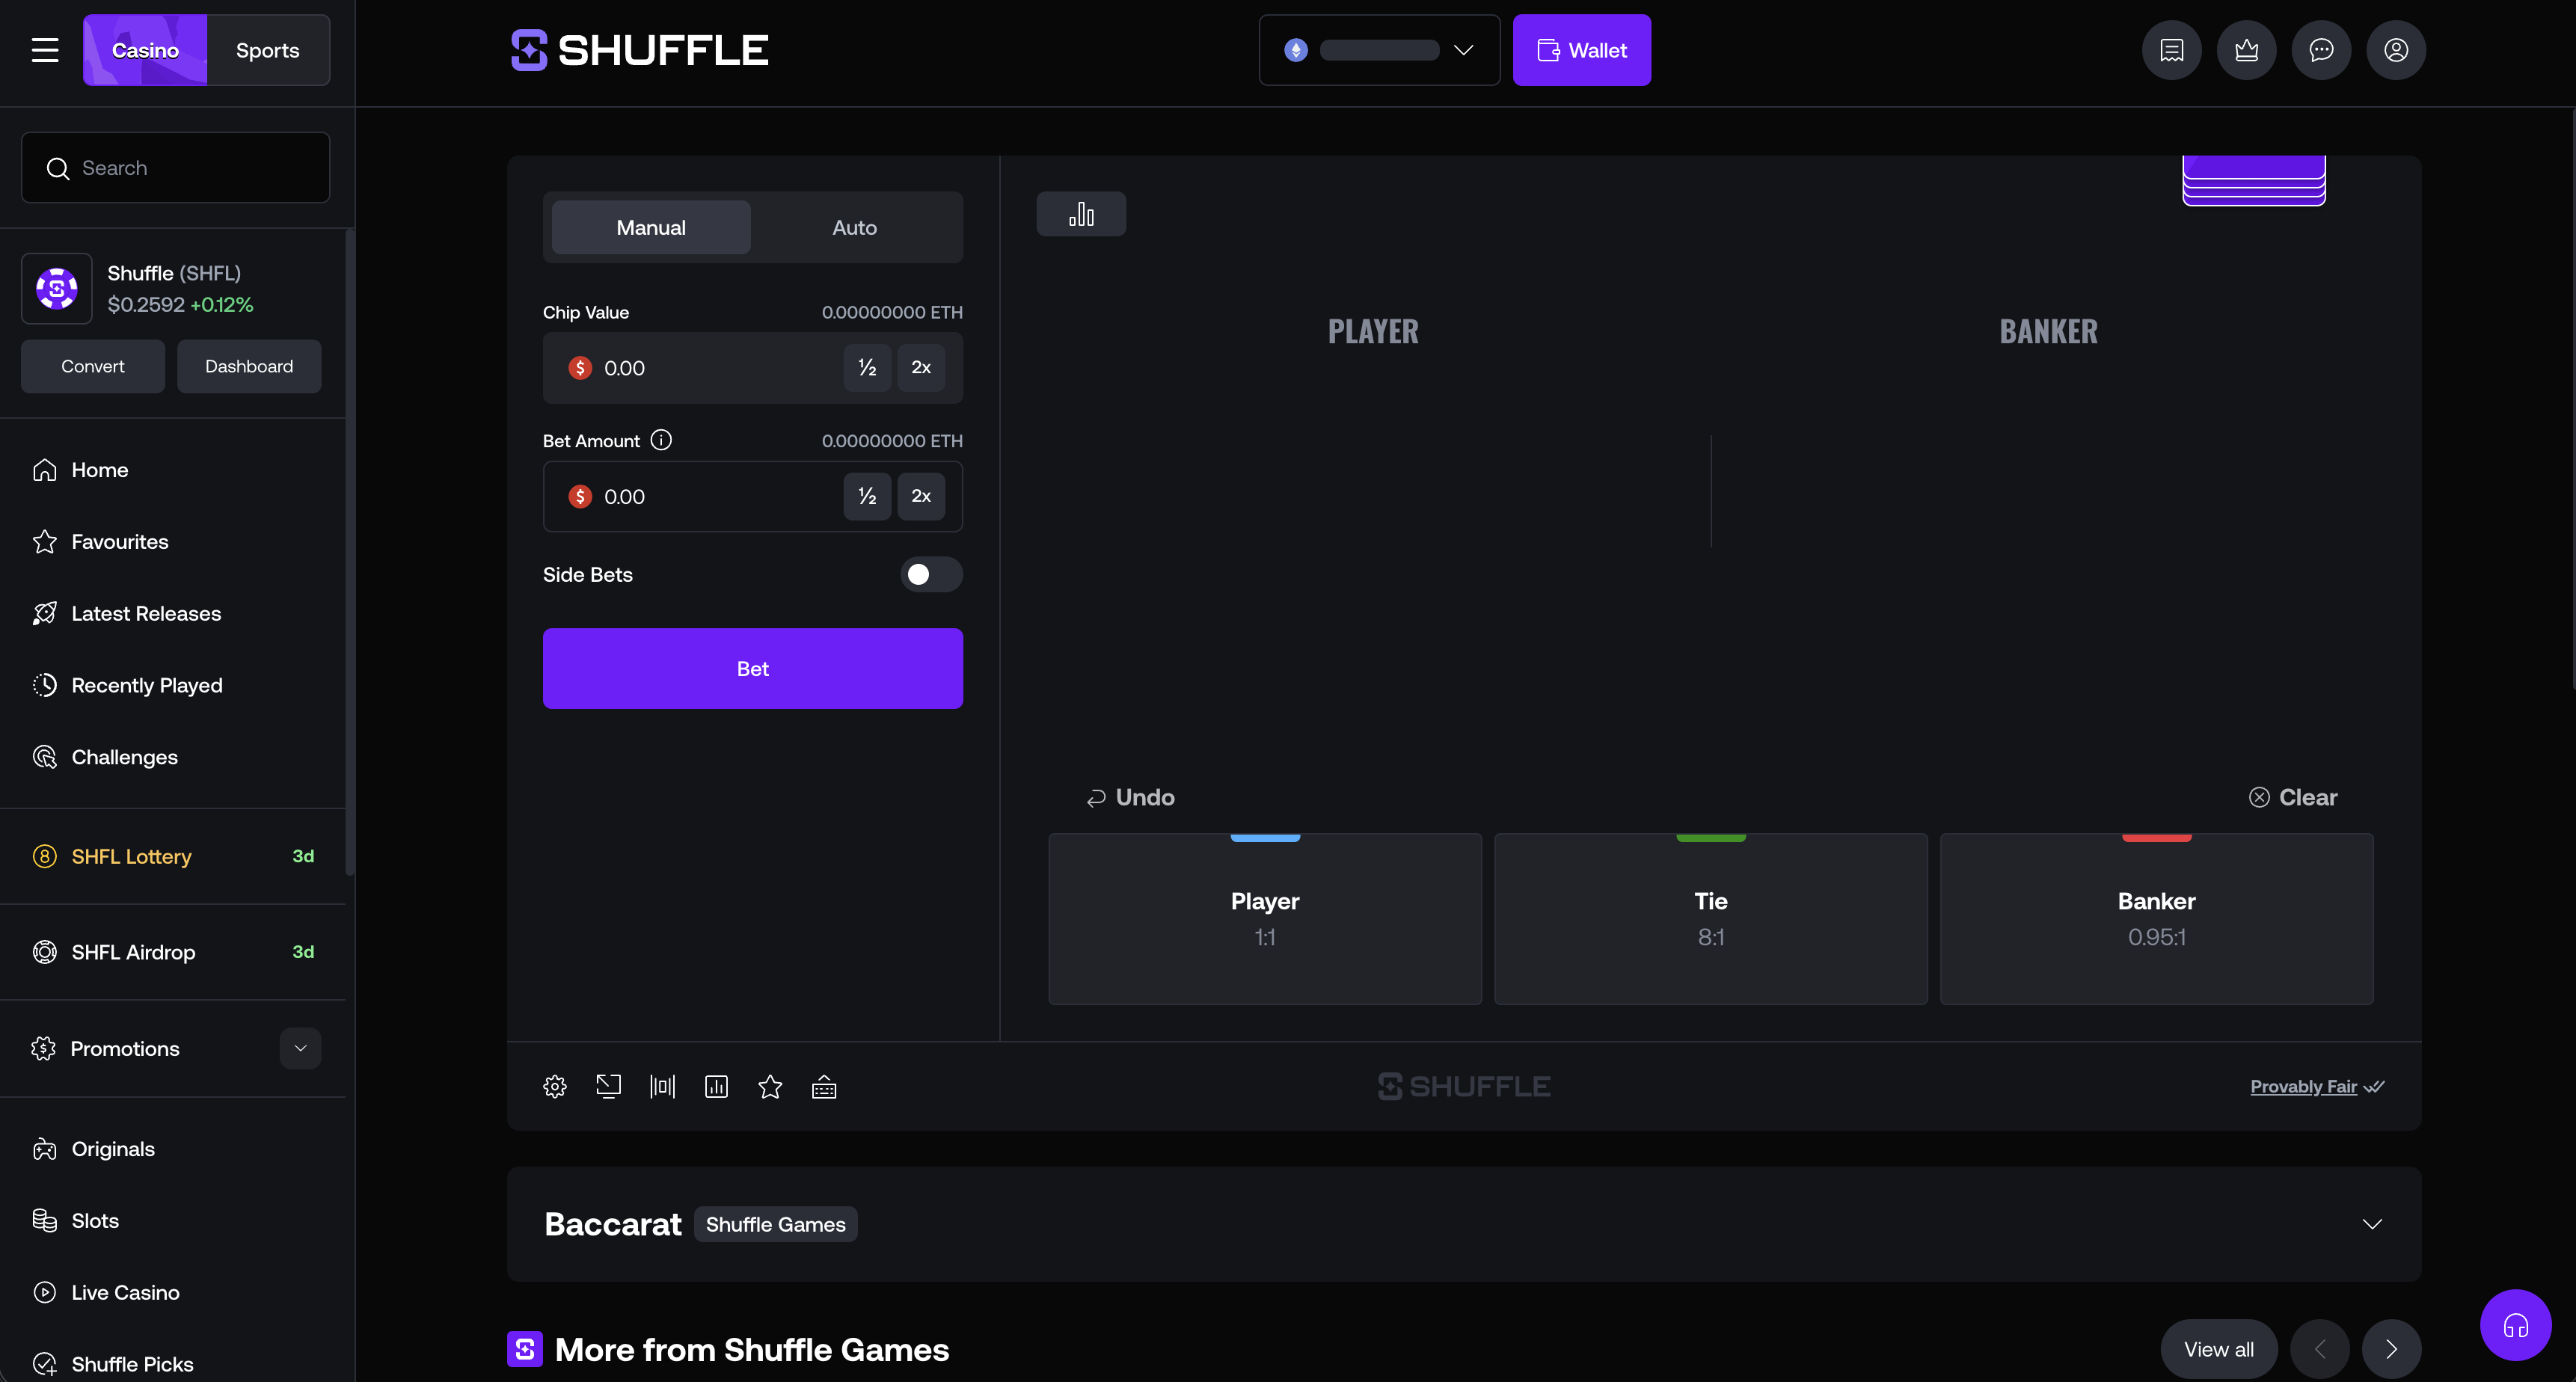
Task: Switch to Auto betting mode
Action: [x=854, y=227]
